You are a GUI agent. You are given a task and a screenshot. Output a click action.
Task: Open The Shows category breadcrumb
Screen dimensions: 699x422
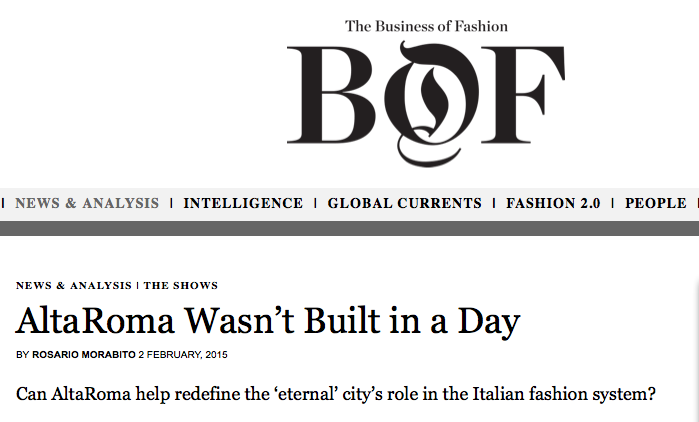181,285
